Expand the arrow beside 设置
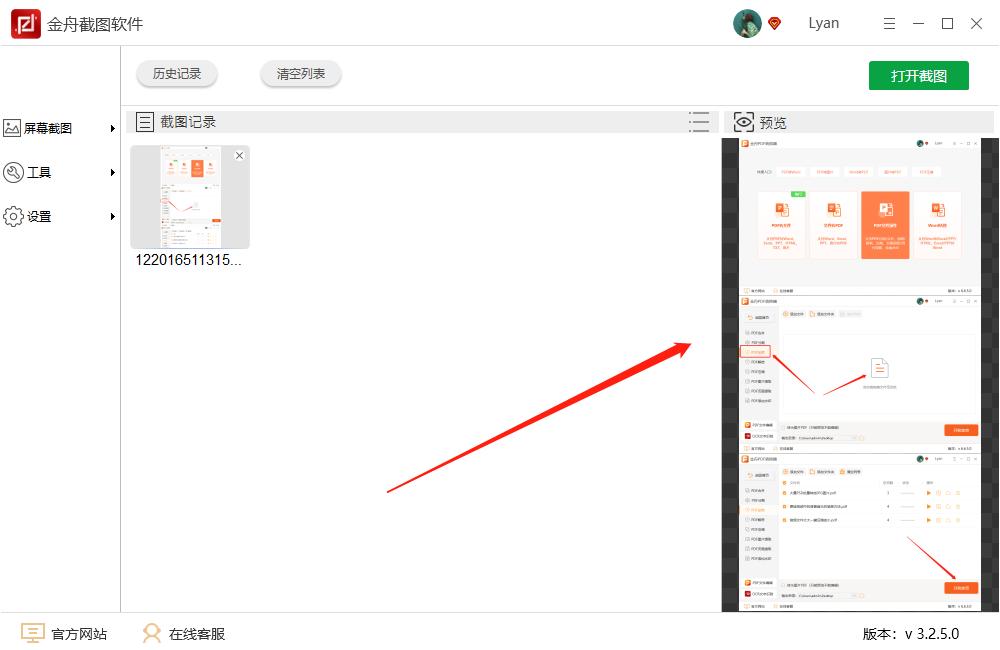The width and height of the screenshot is (1000, 650). [x=113, y=217]
